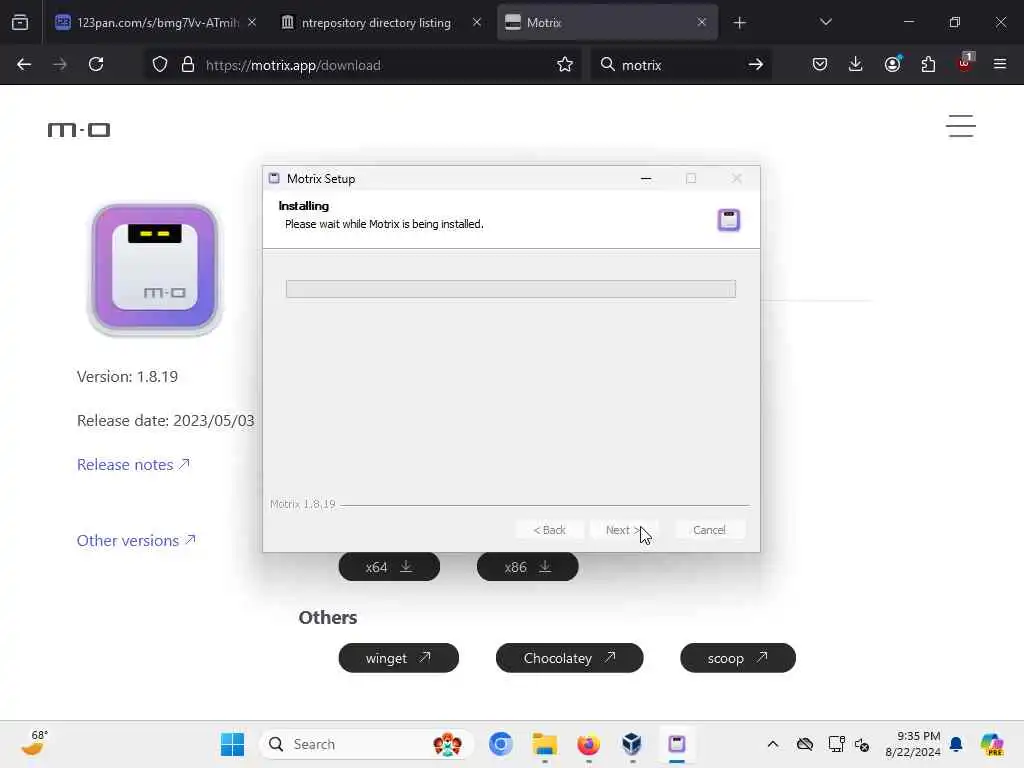Open the browser downloads panel
This screenshot has height=768, width=1024.
coord(856,65)
